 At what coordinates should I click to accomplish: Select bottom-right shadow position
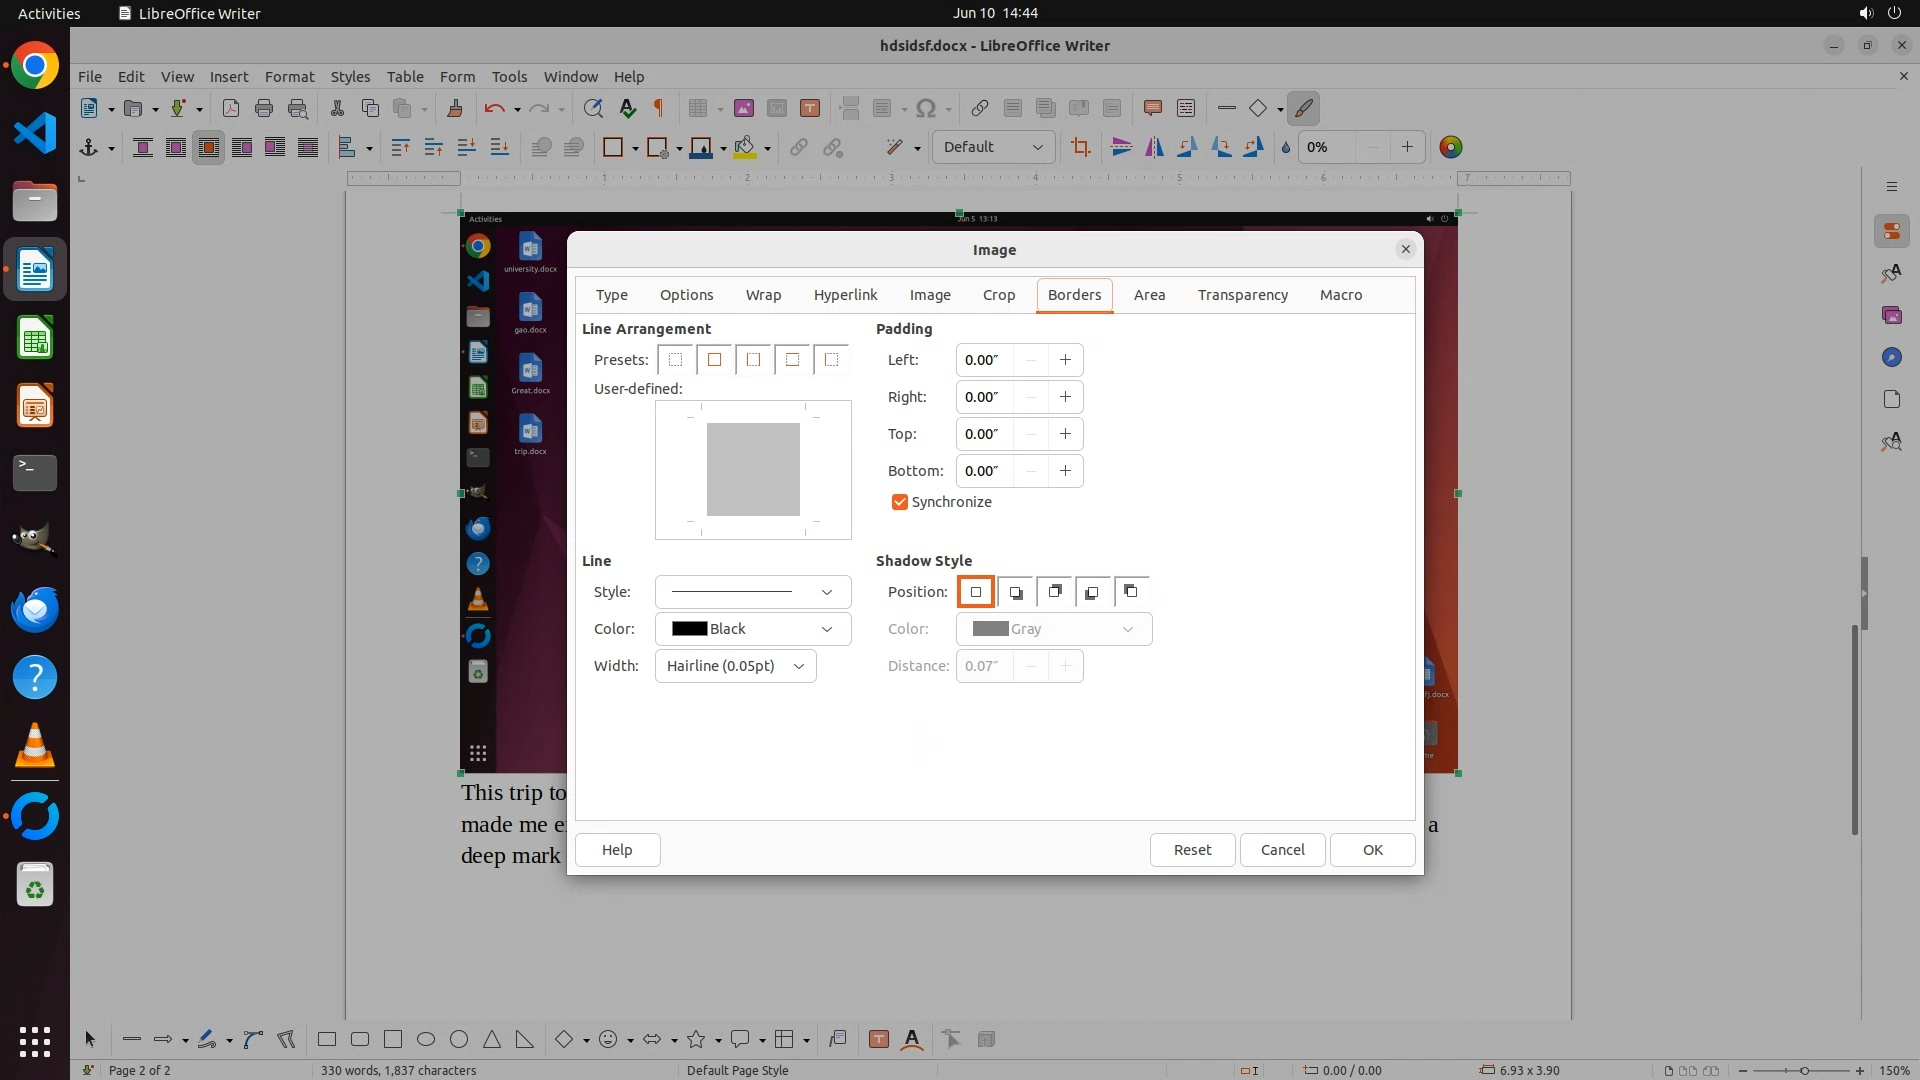[x=1015, y=592]
